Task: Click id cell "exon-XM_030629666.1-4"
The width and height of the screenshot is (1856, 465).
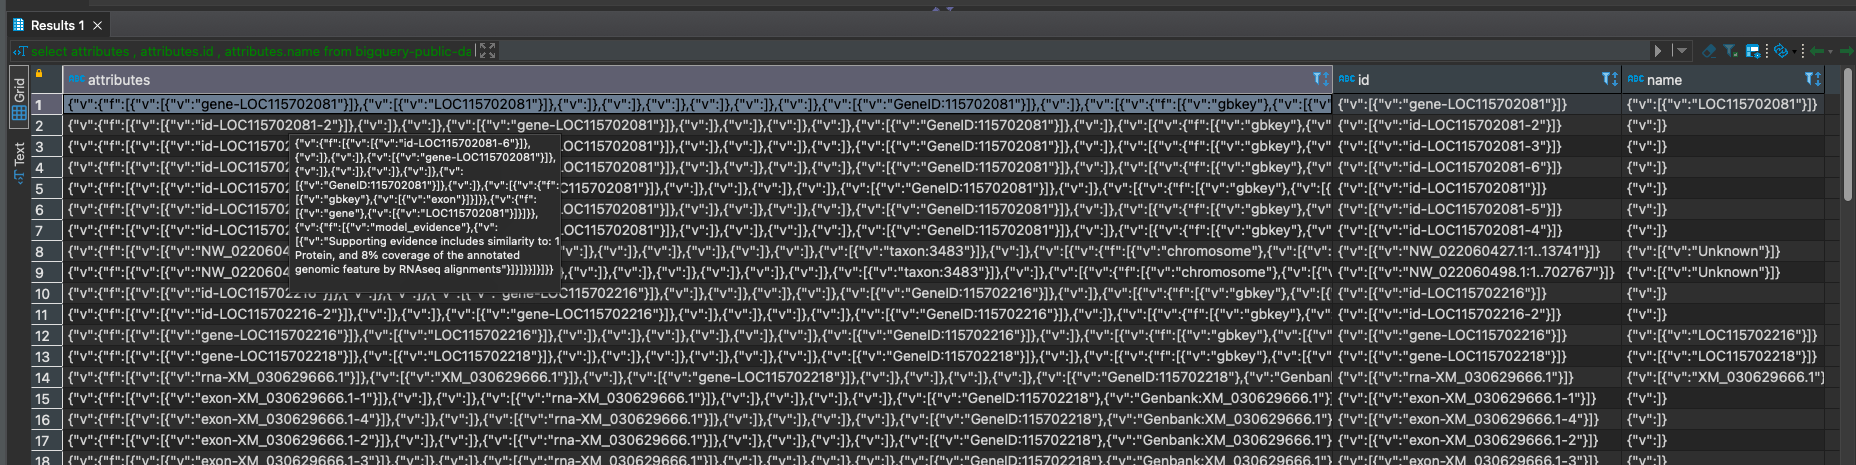Action: 1477,419
